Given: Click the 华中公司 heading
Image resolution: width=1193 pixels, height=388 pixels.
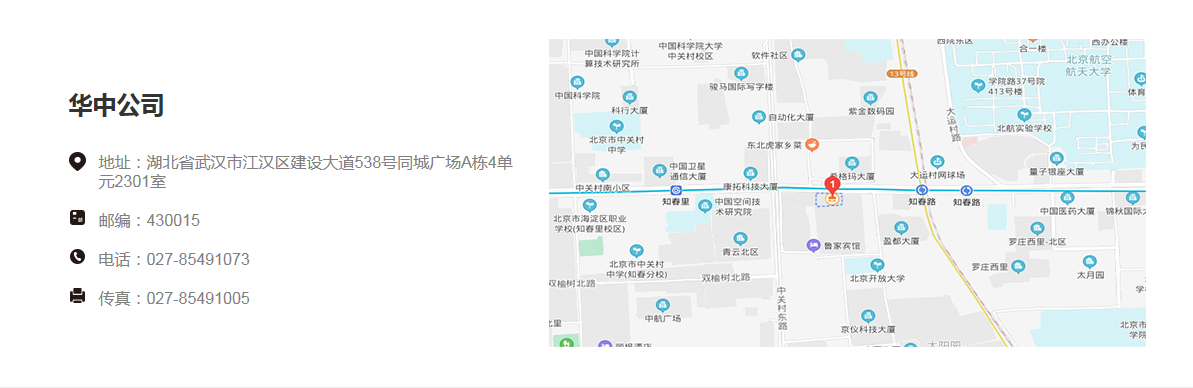Looking at the screenshot, I should (x=116, y=105).
